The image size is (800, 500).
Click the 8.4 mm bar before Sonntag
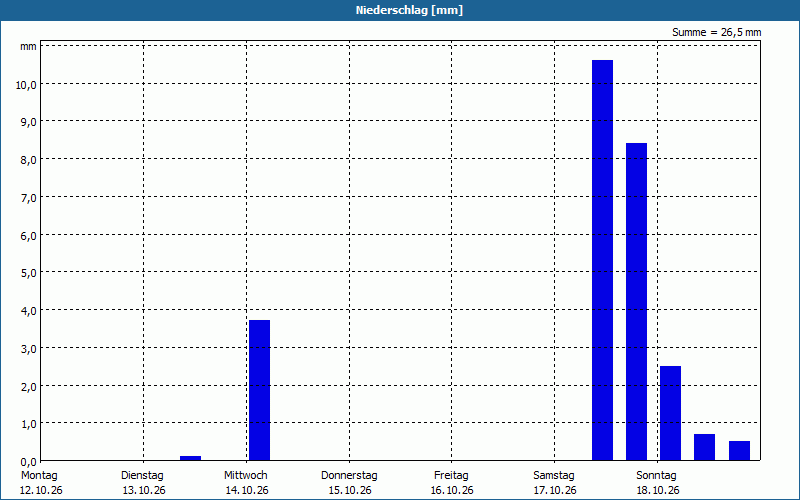(636, 302)
